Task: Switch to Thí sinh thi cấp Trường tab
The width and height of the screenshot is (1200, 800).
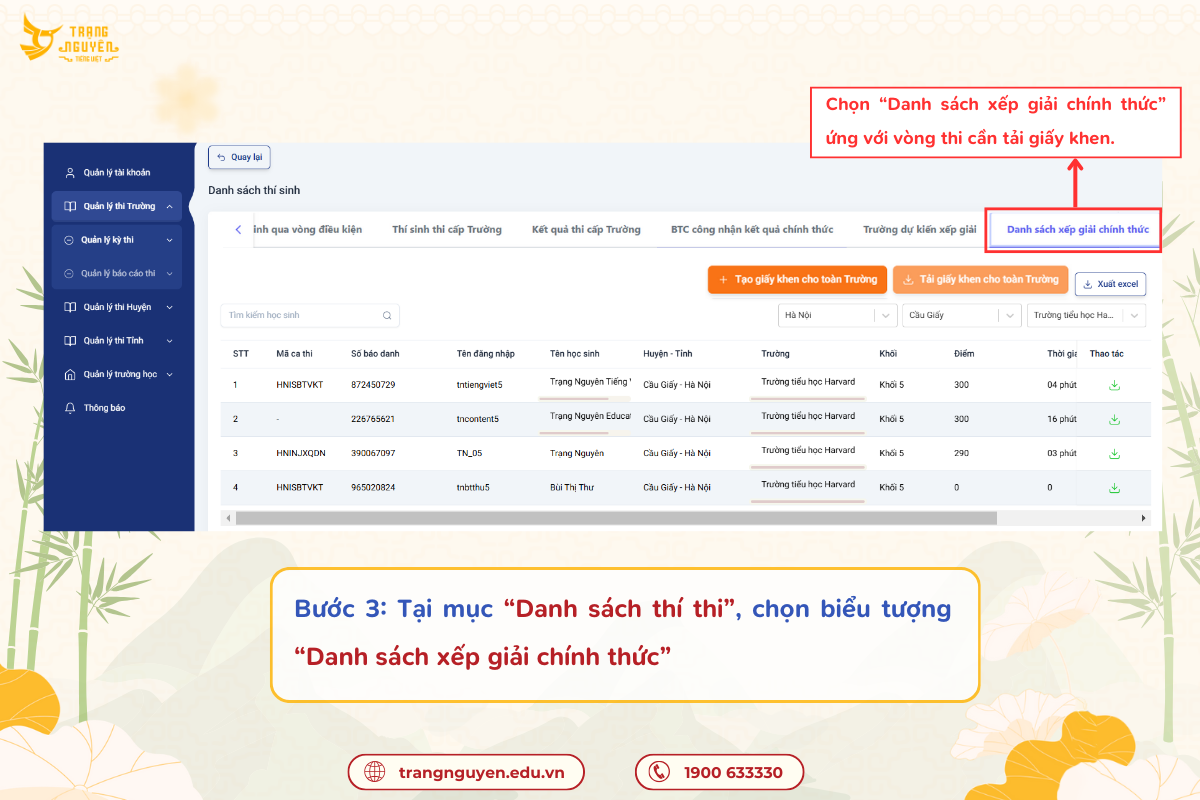Action: (x=447, y=230)
